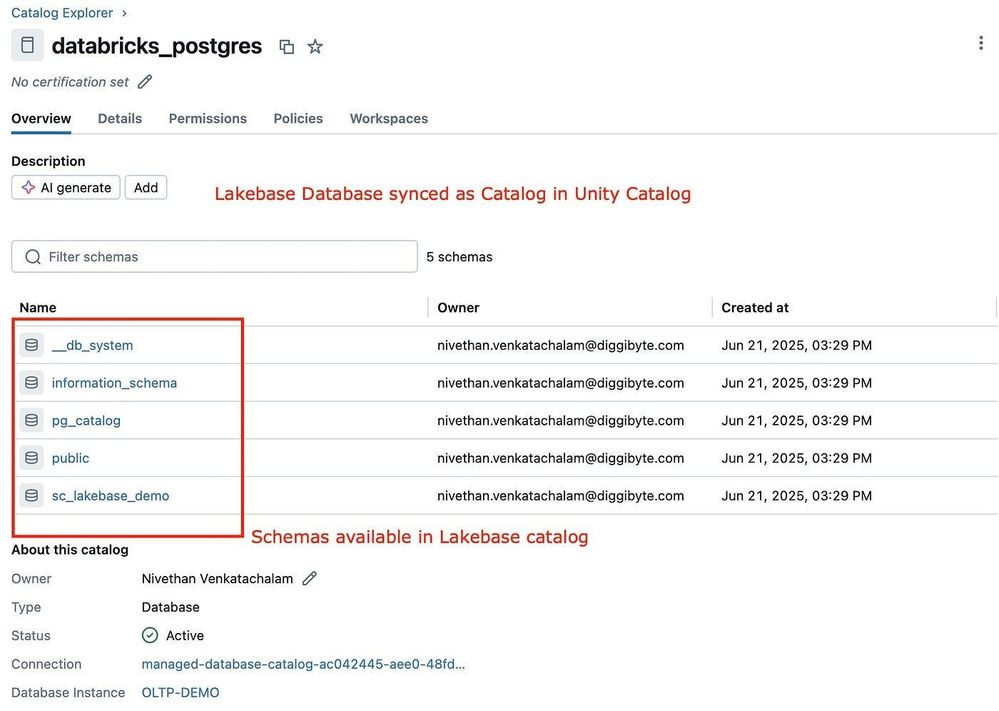Click the catalog icon beside the title

tap(27, 46)
